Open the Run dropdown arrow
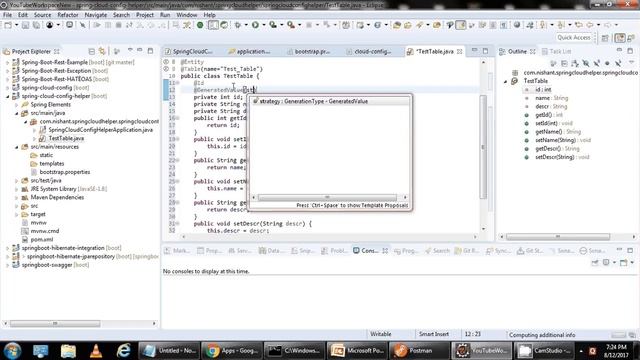The width and height of the screenshot is (640, 360). 264,25
